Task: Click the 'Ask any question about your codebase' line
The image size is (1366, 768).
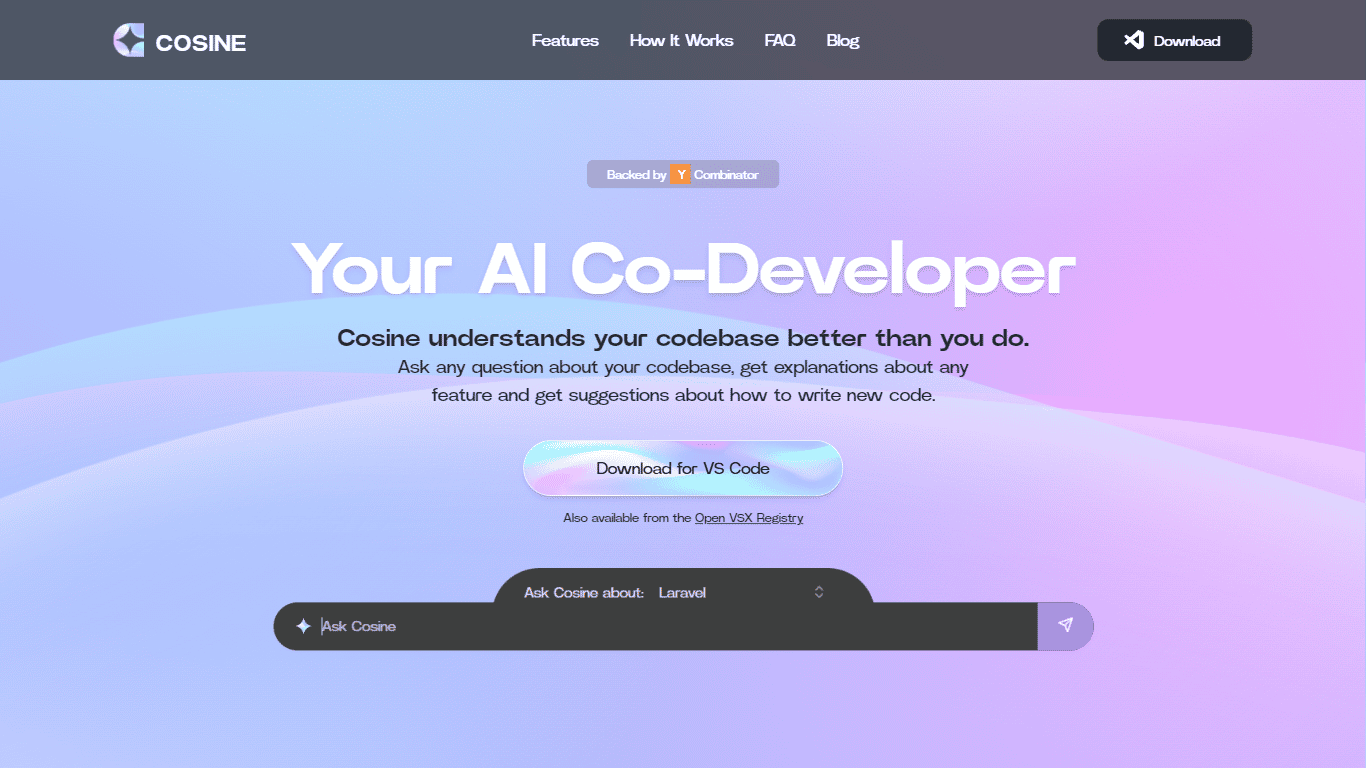Action: (x=683, y=367)
